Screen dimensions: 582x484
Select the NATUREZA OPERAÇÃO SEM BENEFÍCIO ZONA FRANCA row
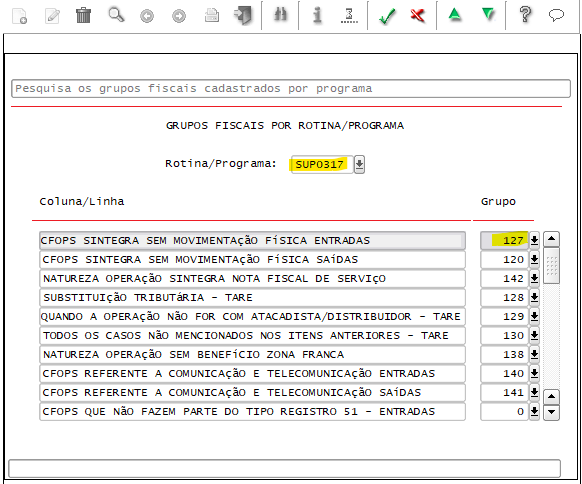[x=252, y=354]
